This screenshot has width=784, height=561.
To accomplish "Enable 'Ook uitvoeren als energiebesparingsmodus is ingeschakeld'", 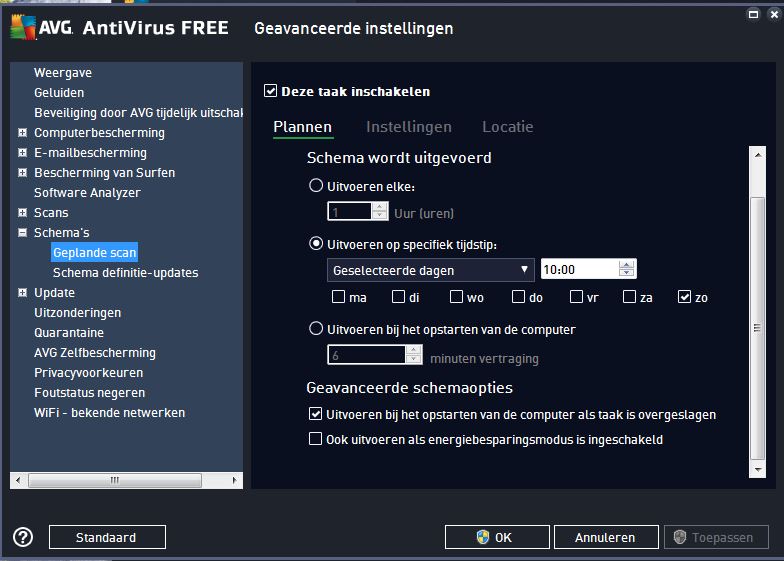I will [x=316, y=439].
